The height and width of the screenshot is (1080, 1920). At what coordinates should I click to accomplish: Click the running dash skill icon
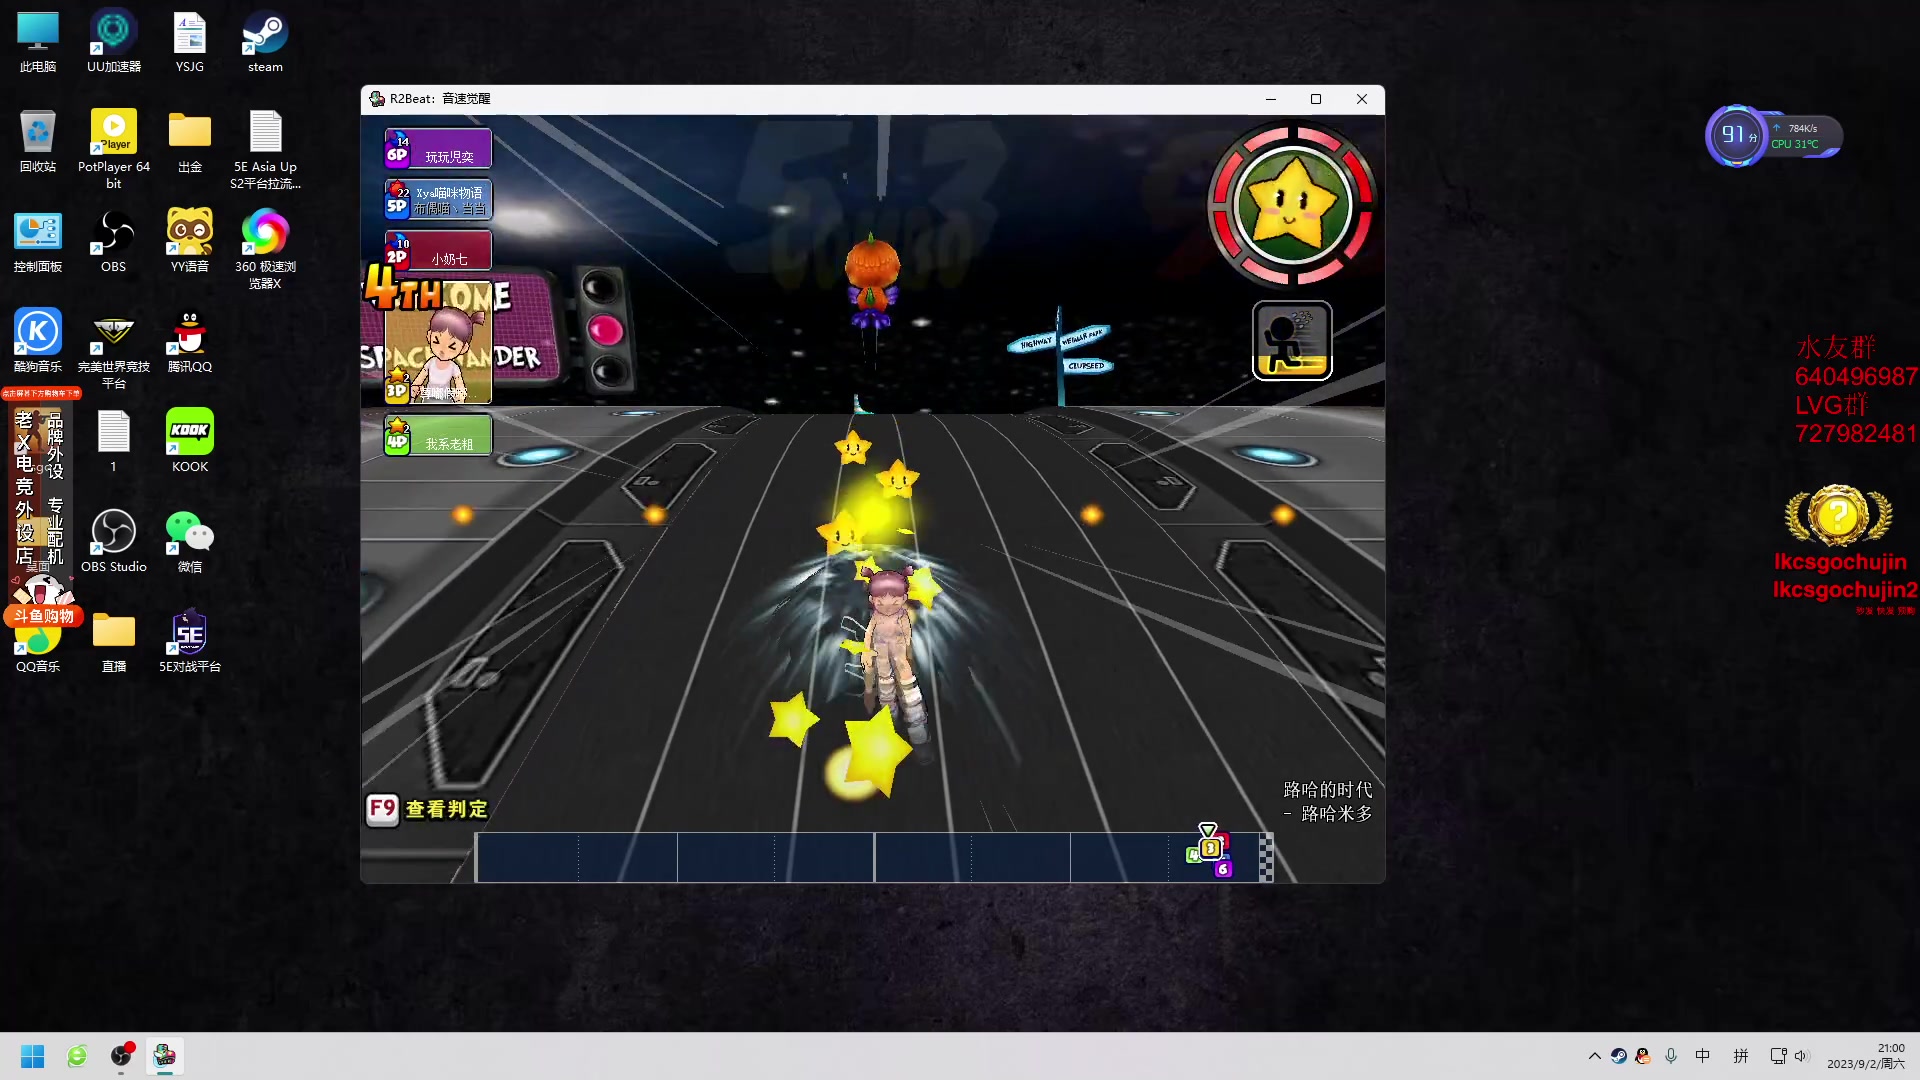pyautogui.click(x=1292, y=341)
